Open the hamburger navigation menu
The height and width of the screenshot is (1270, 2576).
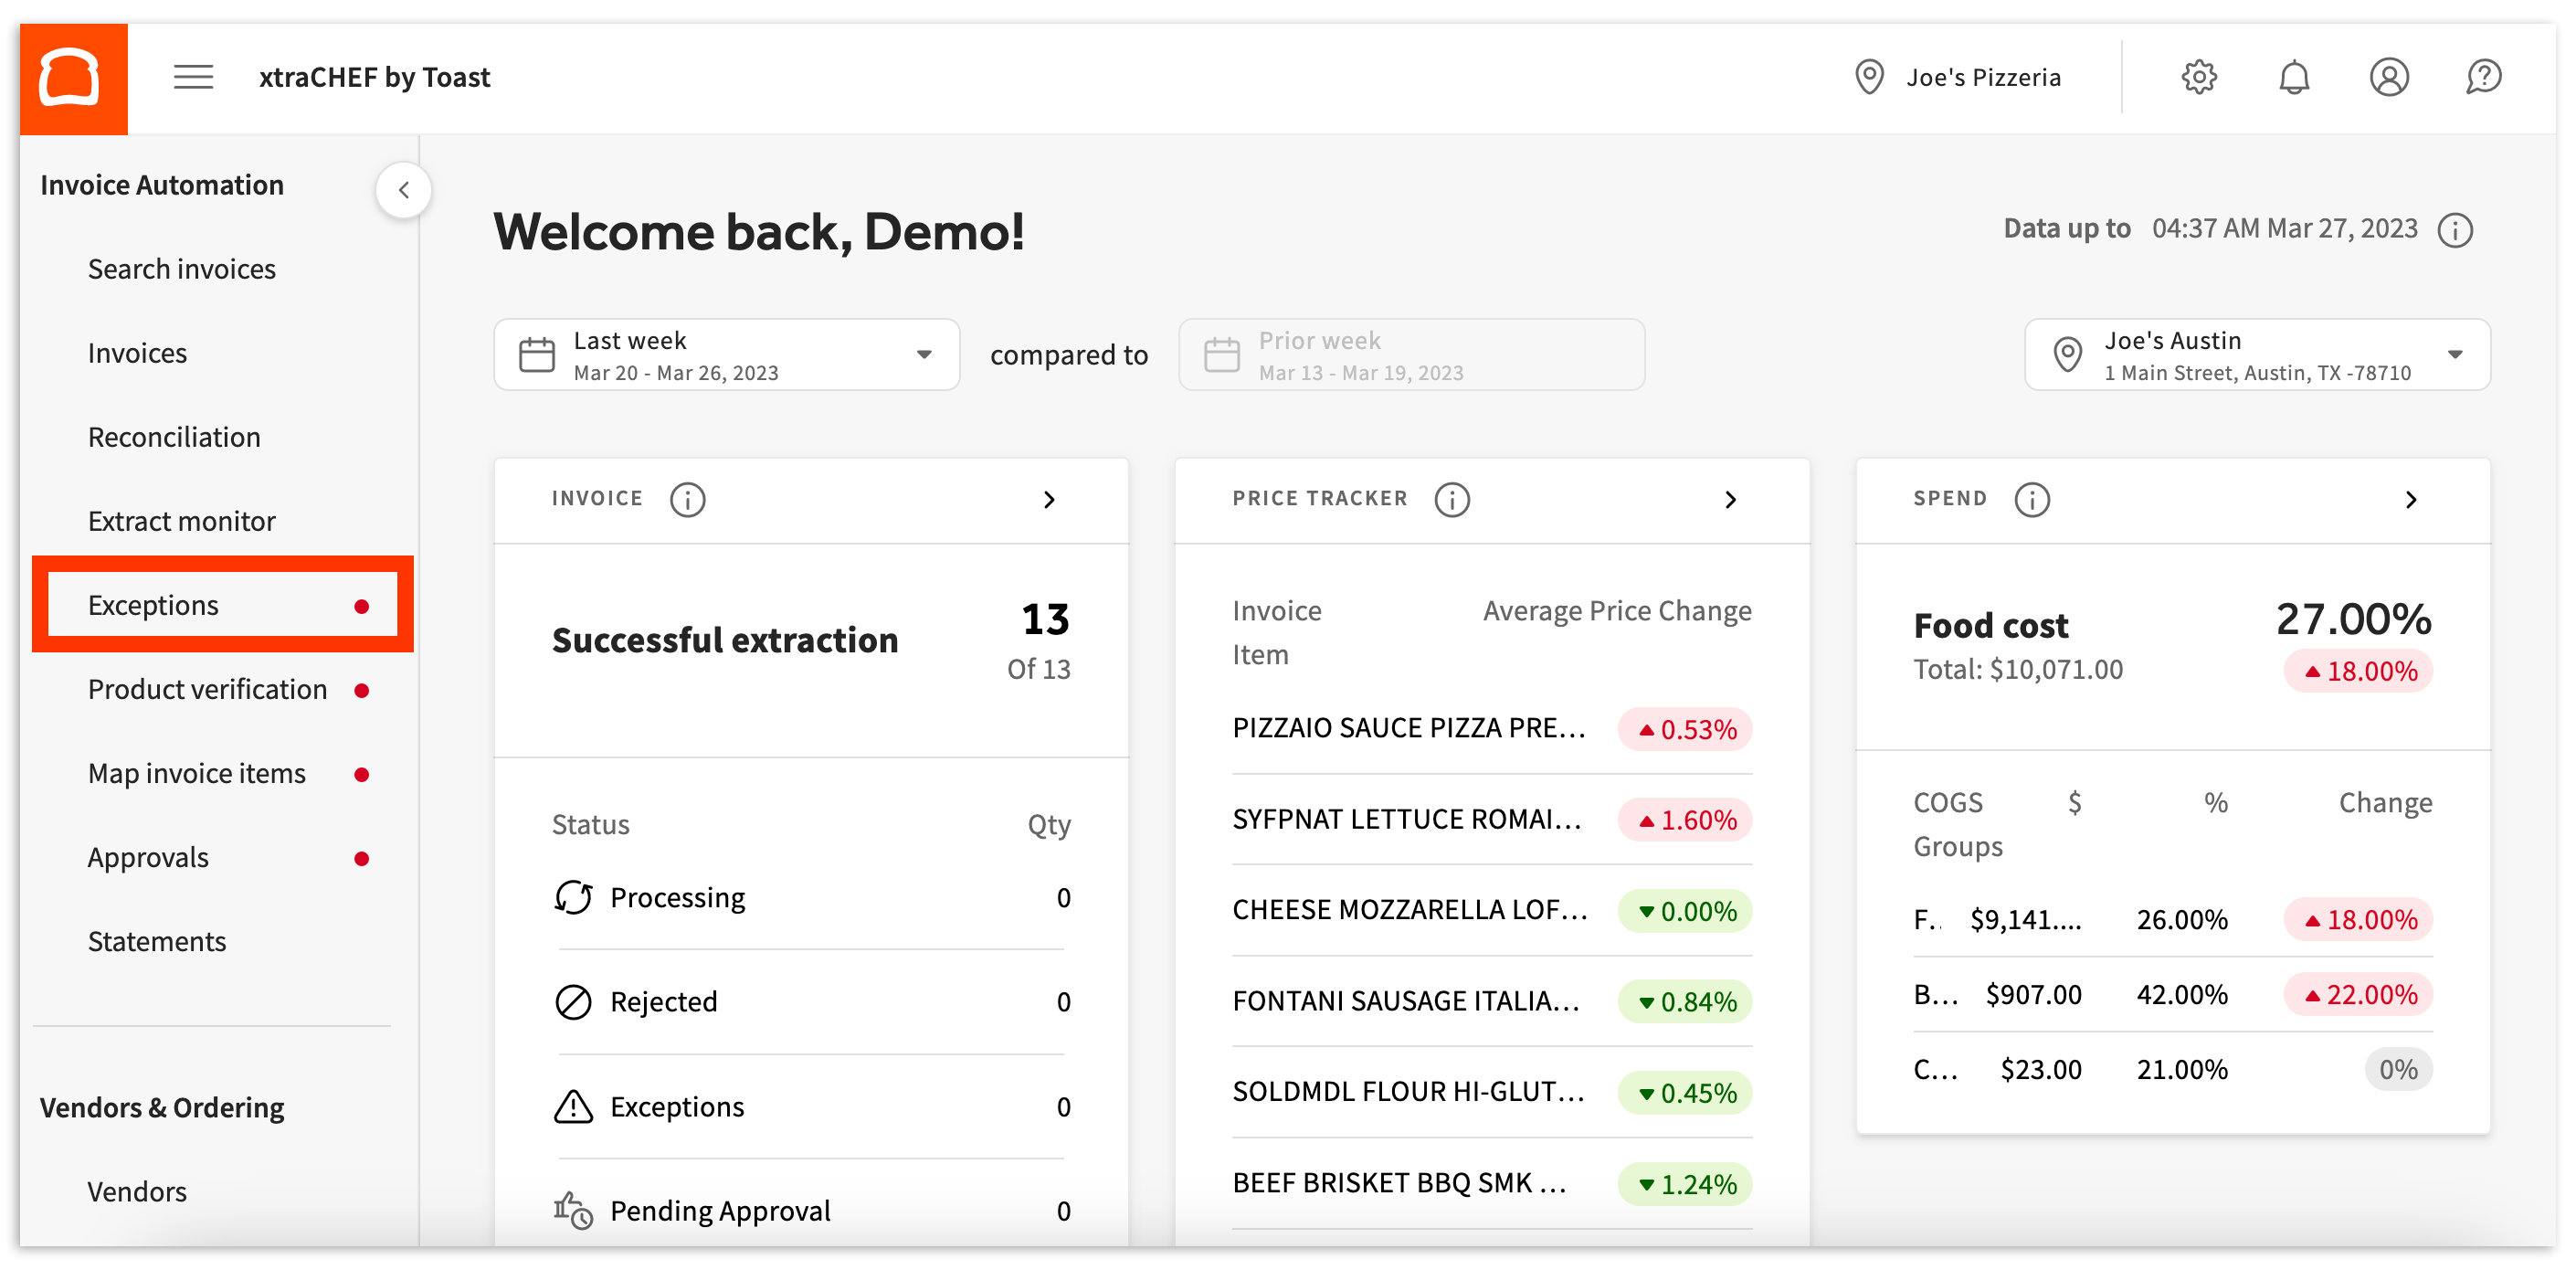click(x=193, y=77)
